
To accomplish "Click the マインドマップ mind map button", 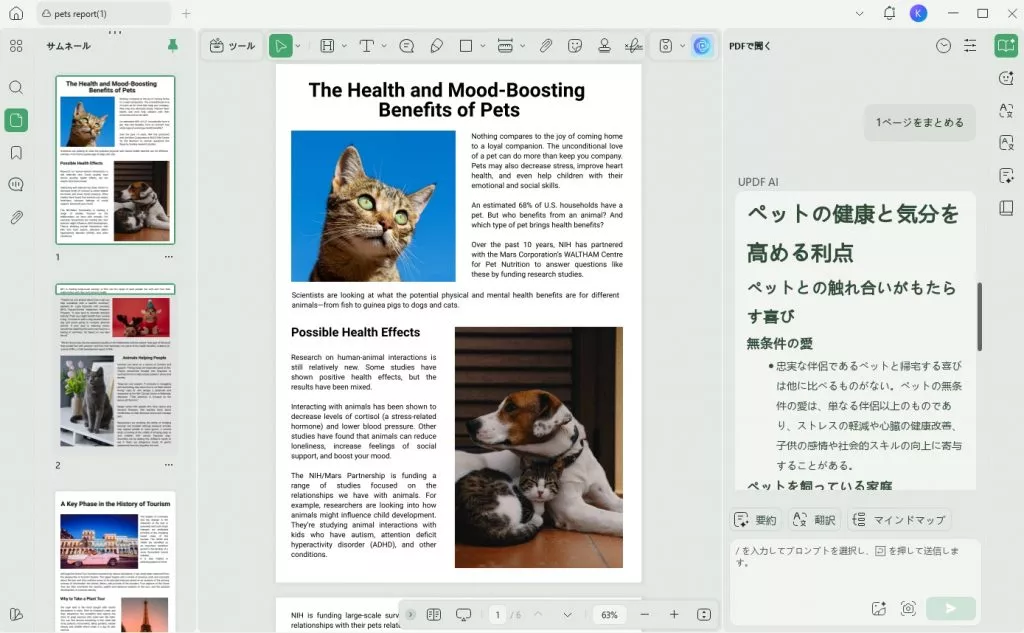I will [899, 519].
